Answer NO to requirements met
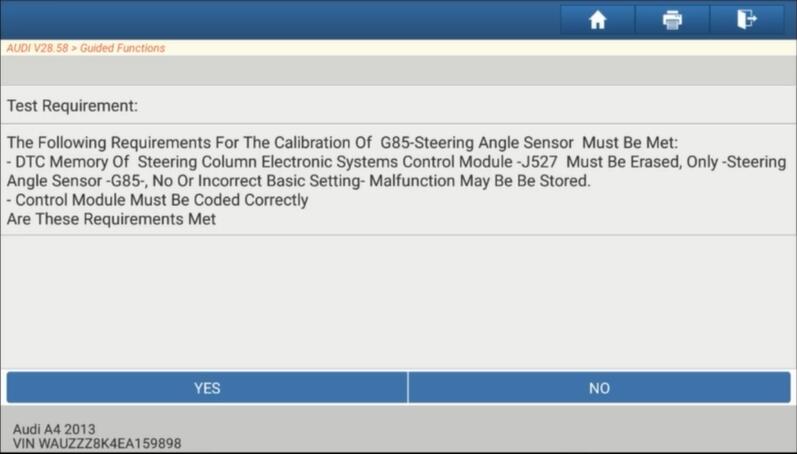797x454 pixels. coord(599,388)
